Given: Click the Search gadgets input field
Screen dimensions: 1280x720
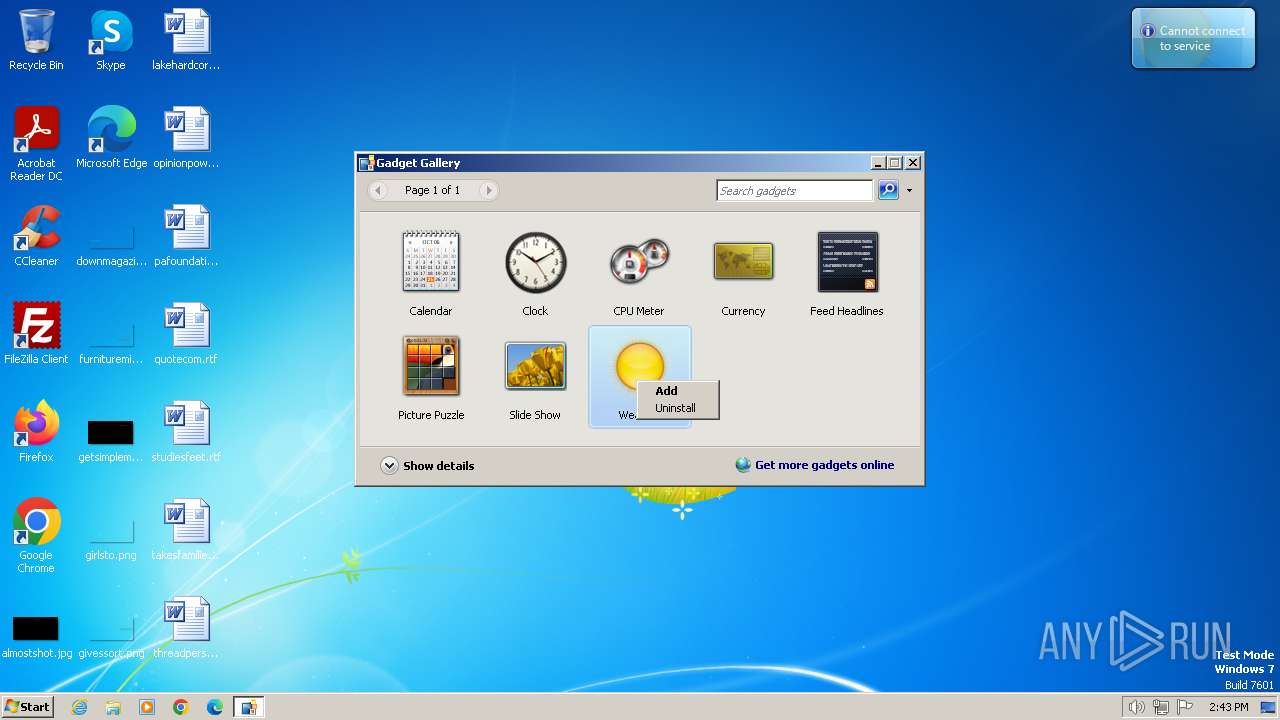Looking at the screenshot, I should tap(795, 191).
